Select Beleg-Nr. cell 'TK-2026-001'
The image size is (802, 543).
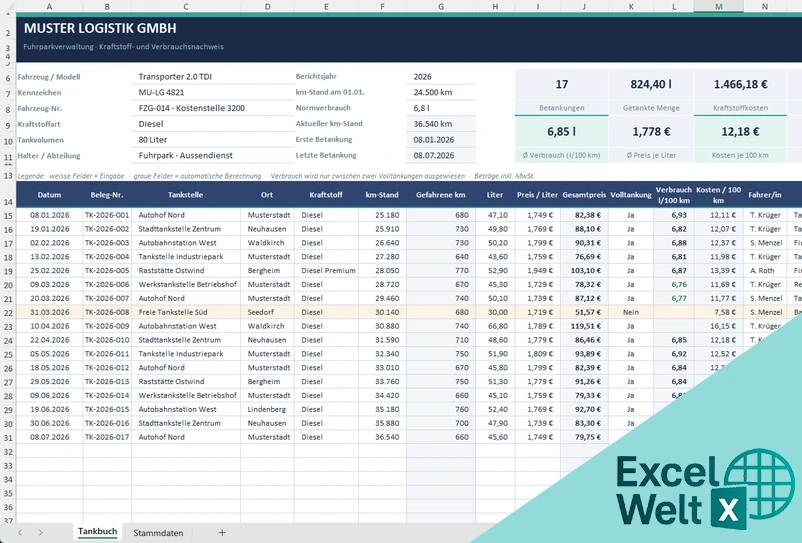pyautogui.click(x=107, y=215)
